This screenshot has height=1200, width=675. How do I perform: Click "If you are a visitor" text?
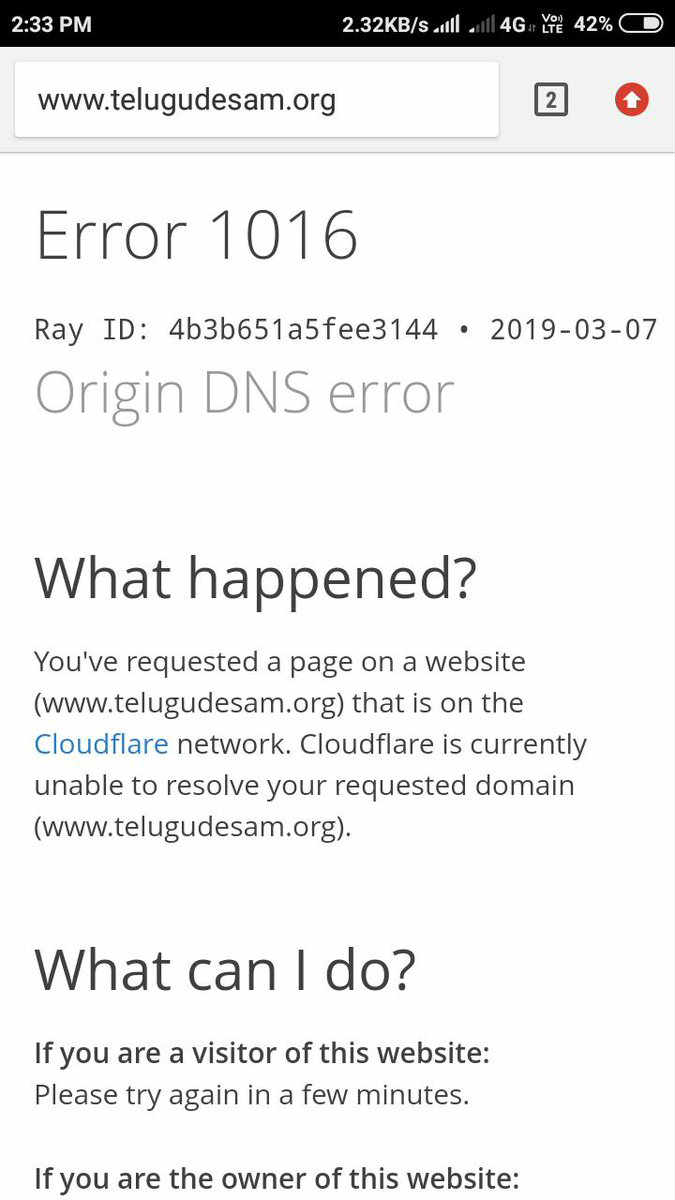tap(261, 1053)
